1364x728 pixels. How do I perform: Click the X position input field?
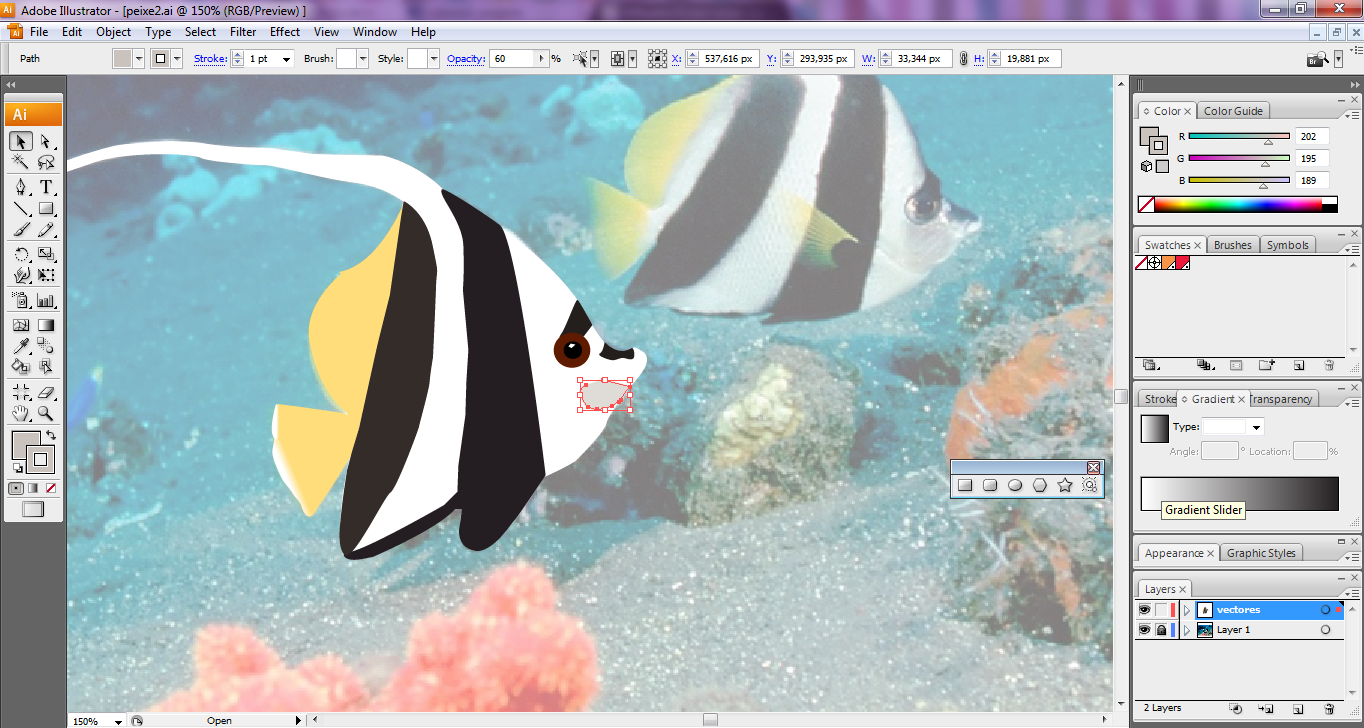728,59
